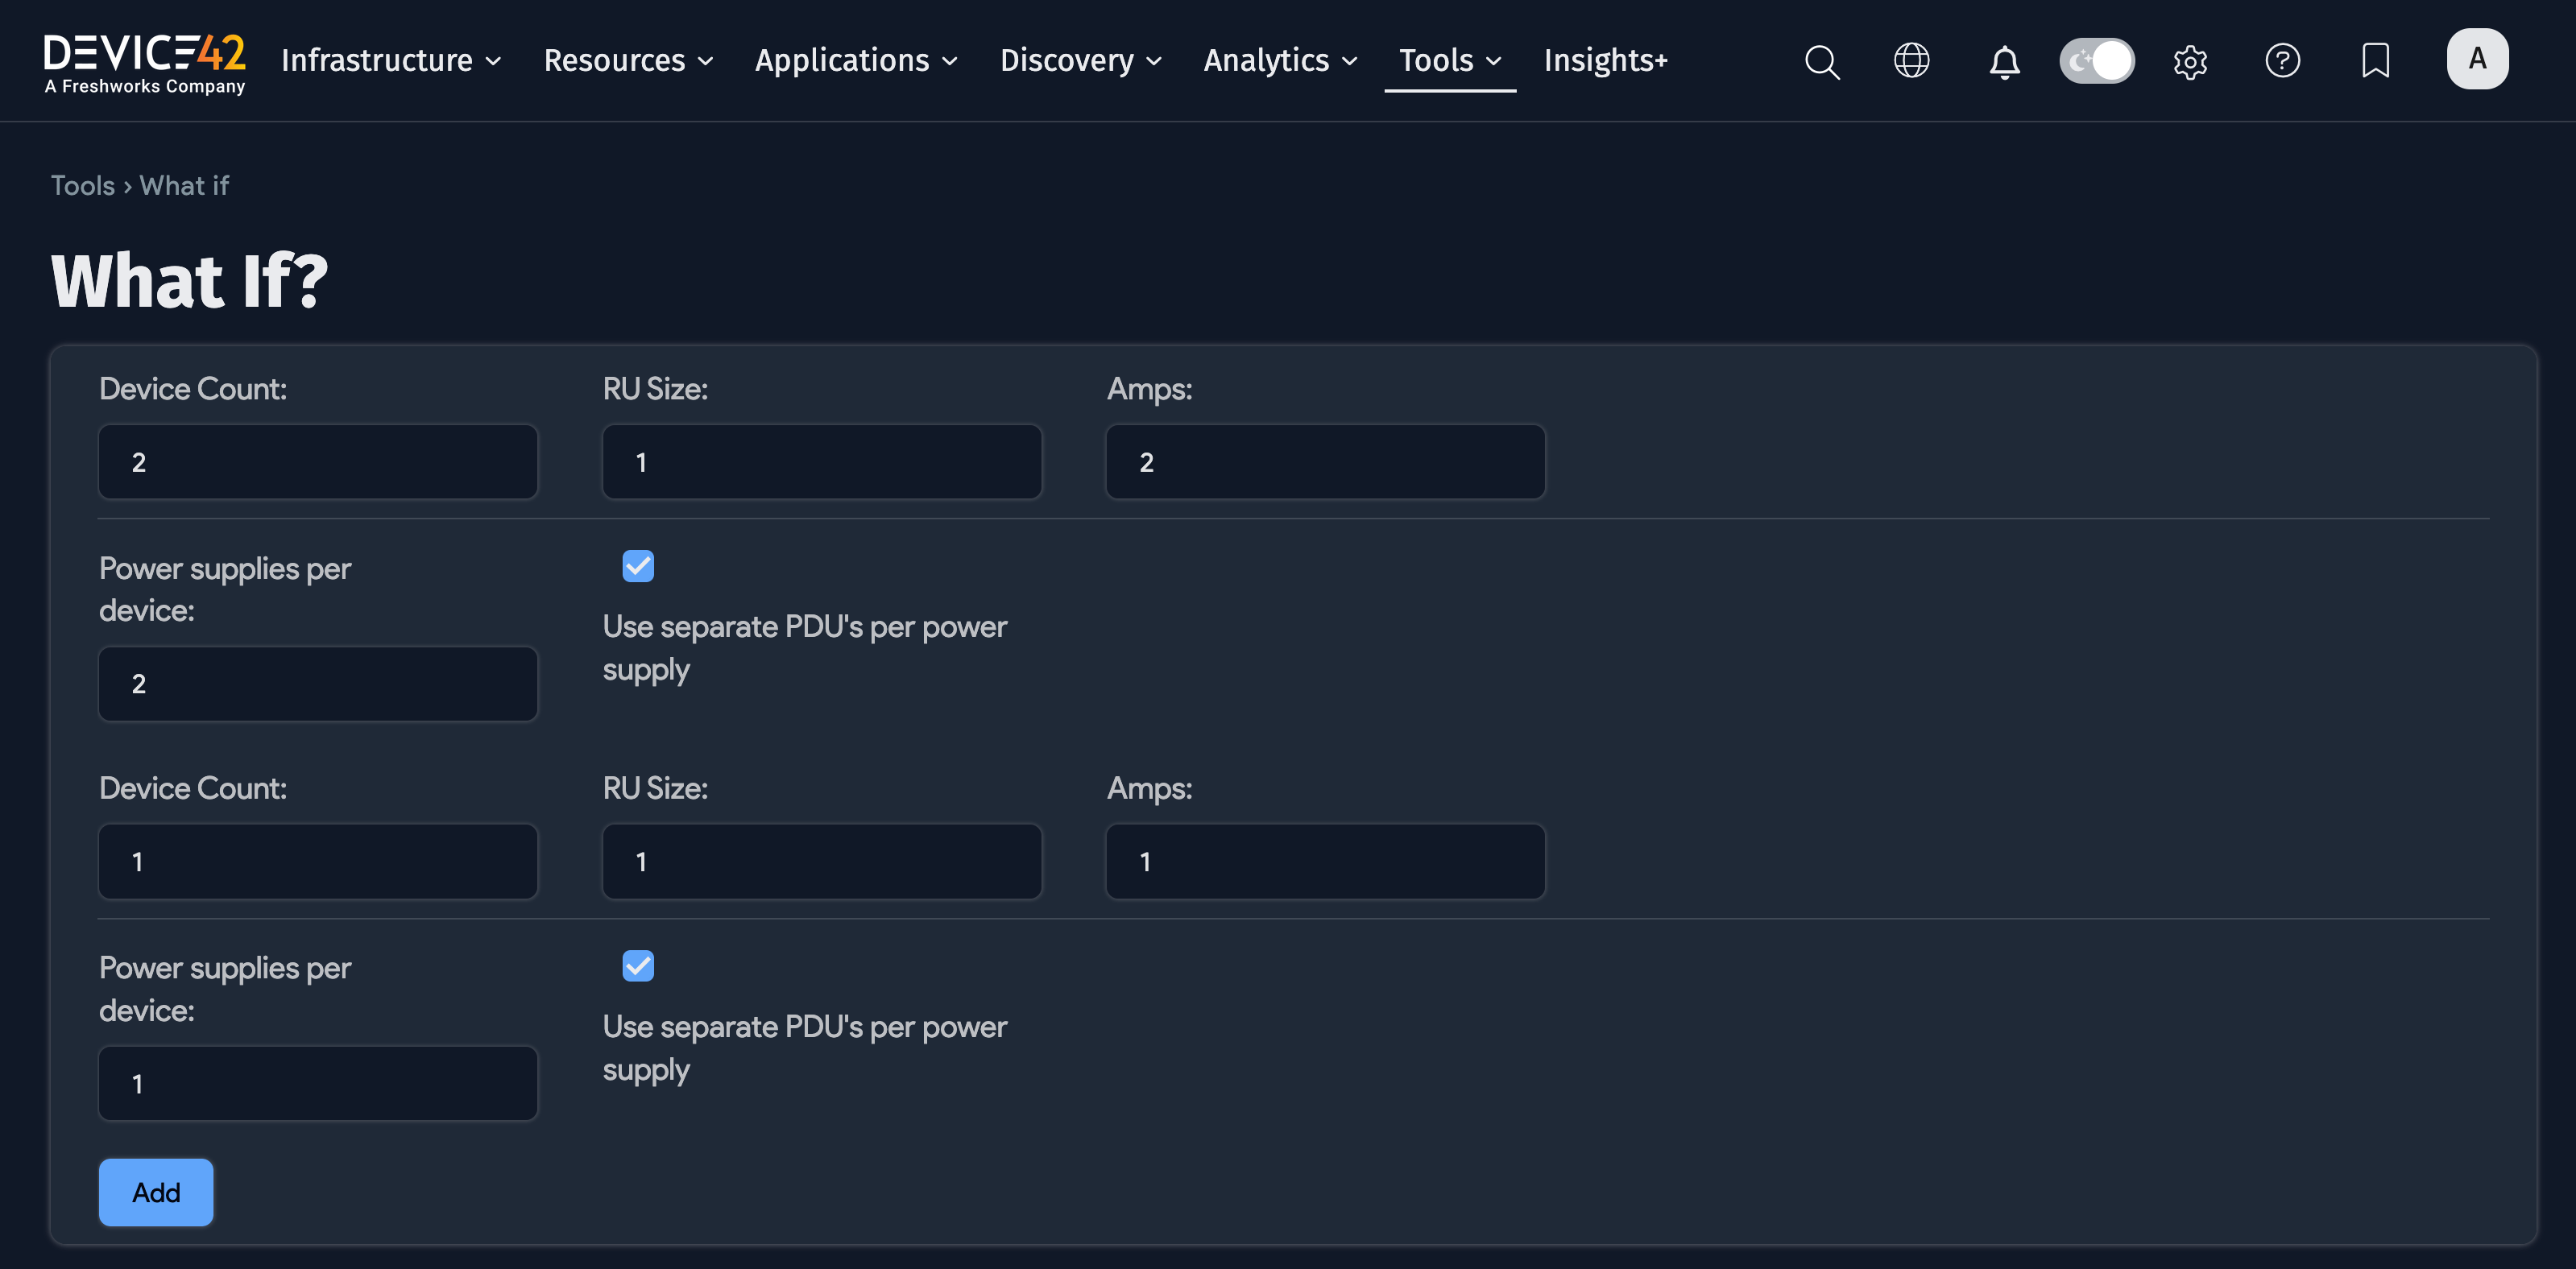Screen dimensions: 2576x1269
Task: Click the bookmarks icon
Action: (x=2375, y=61)
